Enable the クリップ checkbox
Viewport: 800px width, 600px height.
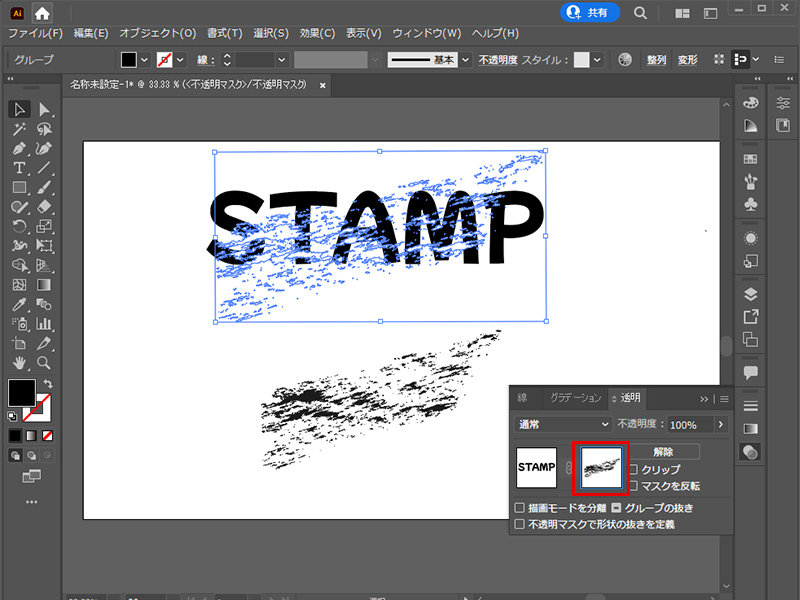point(634,468)
